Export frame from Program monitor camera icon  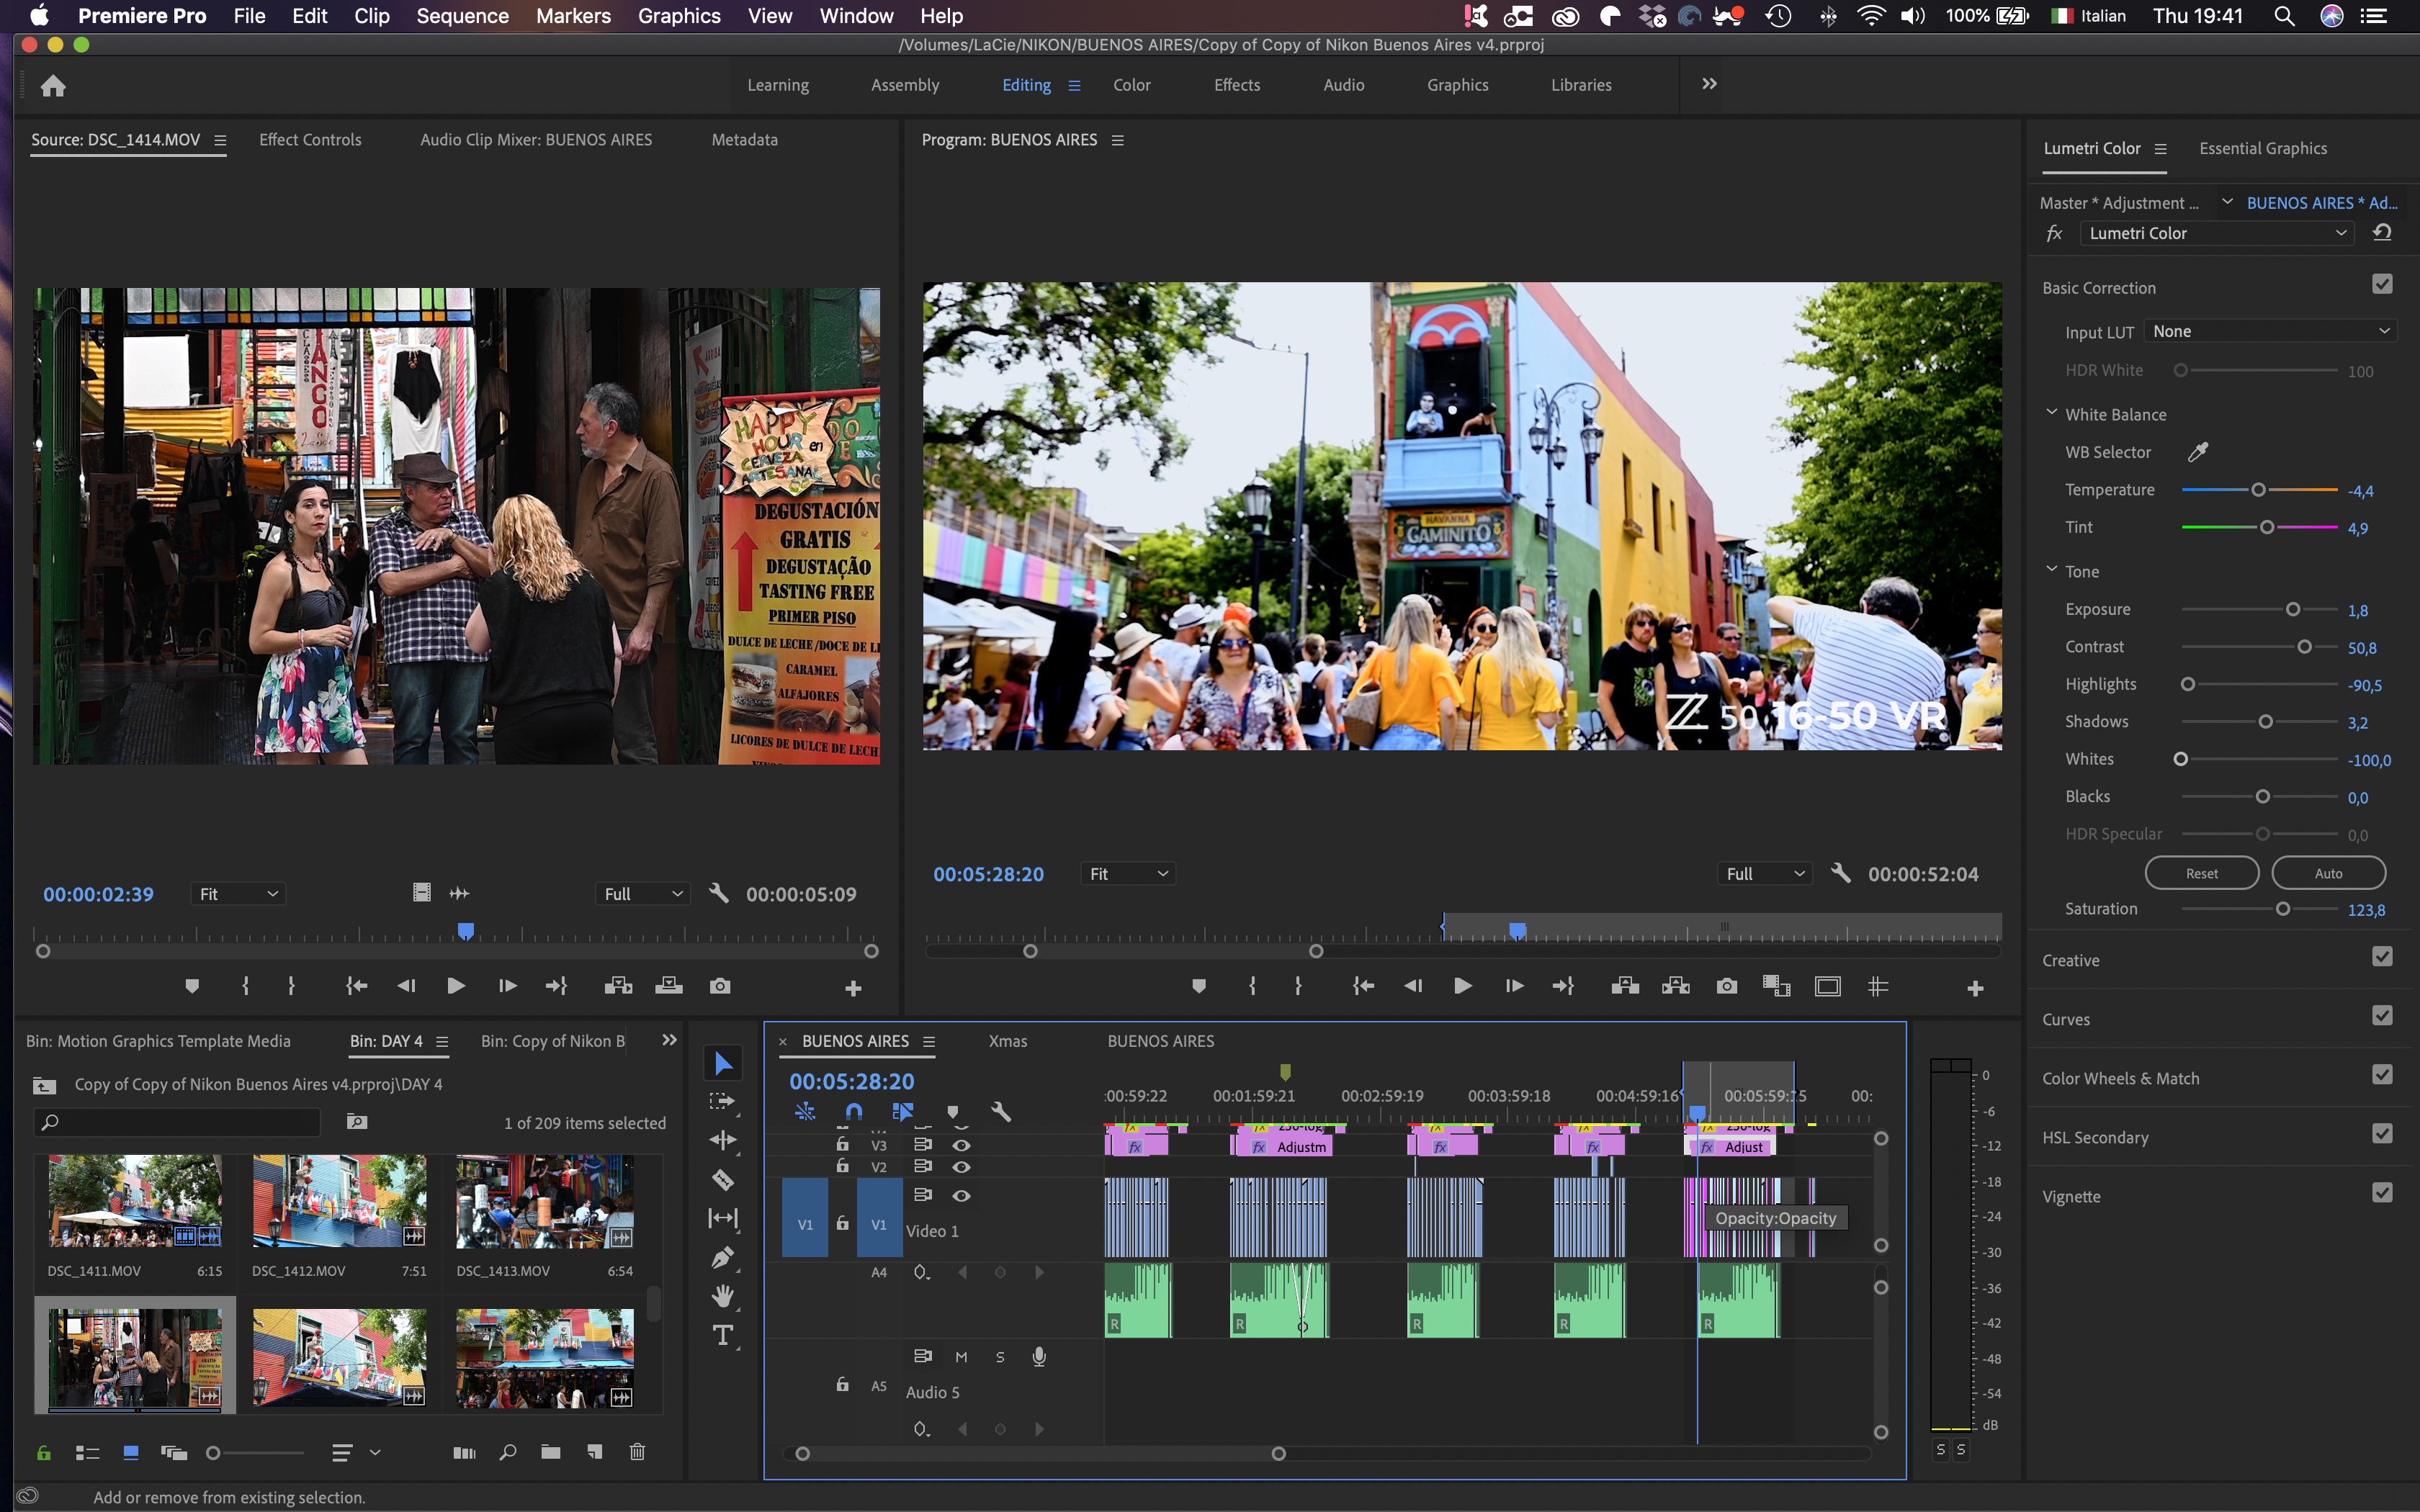click(x=1726, y=987)
